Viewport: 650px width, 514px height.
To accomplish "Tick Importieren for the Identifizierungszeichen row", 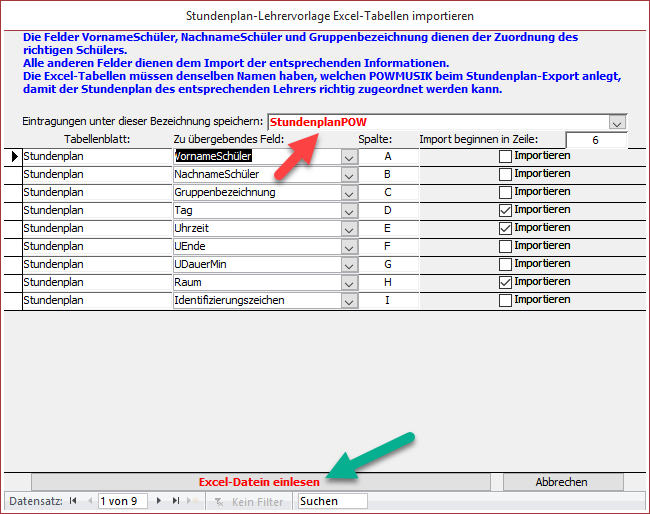I will pos(505,300).
